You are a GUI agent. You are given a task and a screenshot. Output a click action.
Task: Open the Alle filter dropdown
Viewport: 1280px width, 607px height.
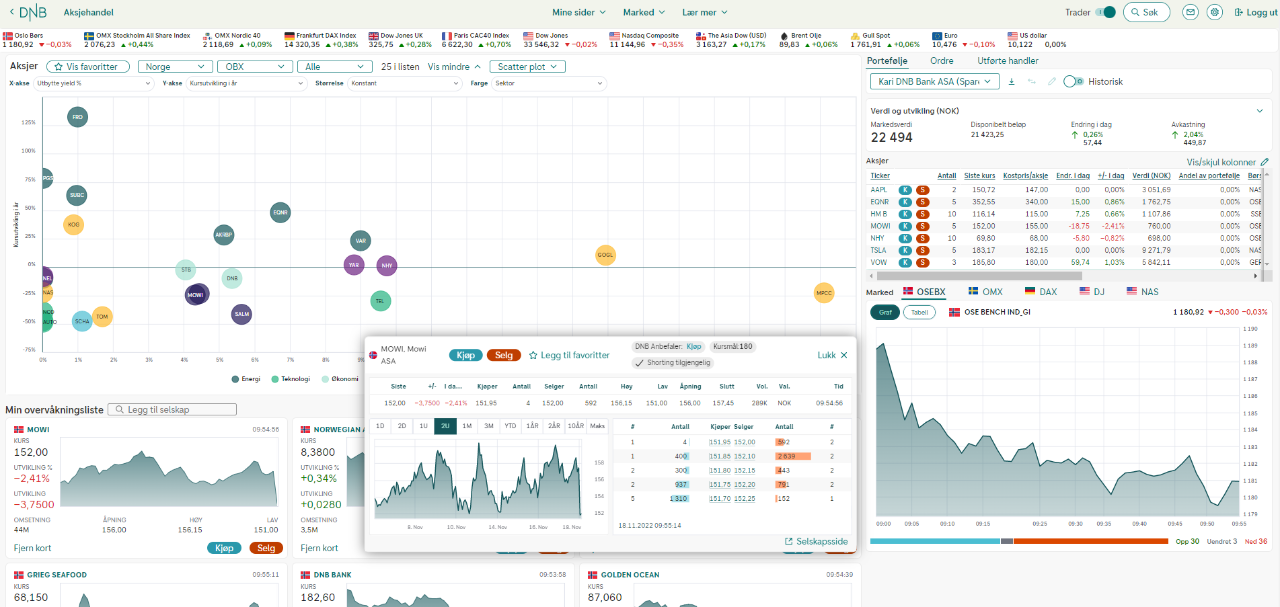pos(334,67)
